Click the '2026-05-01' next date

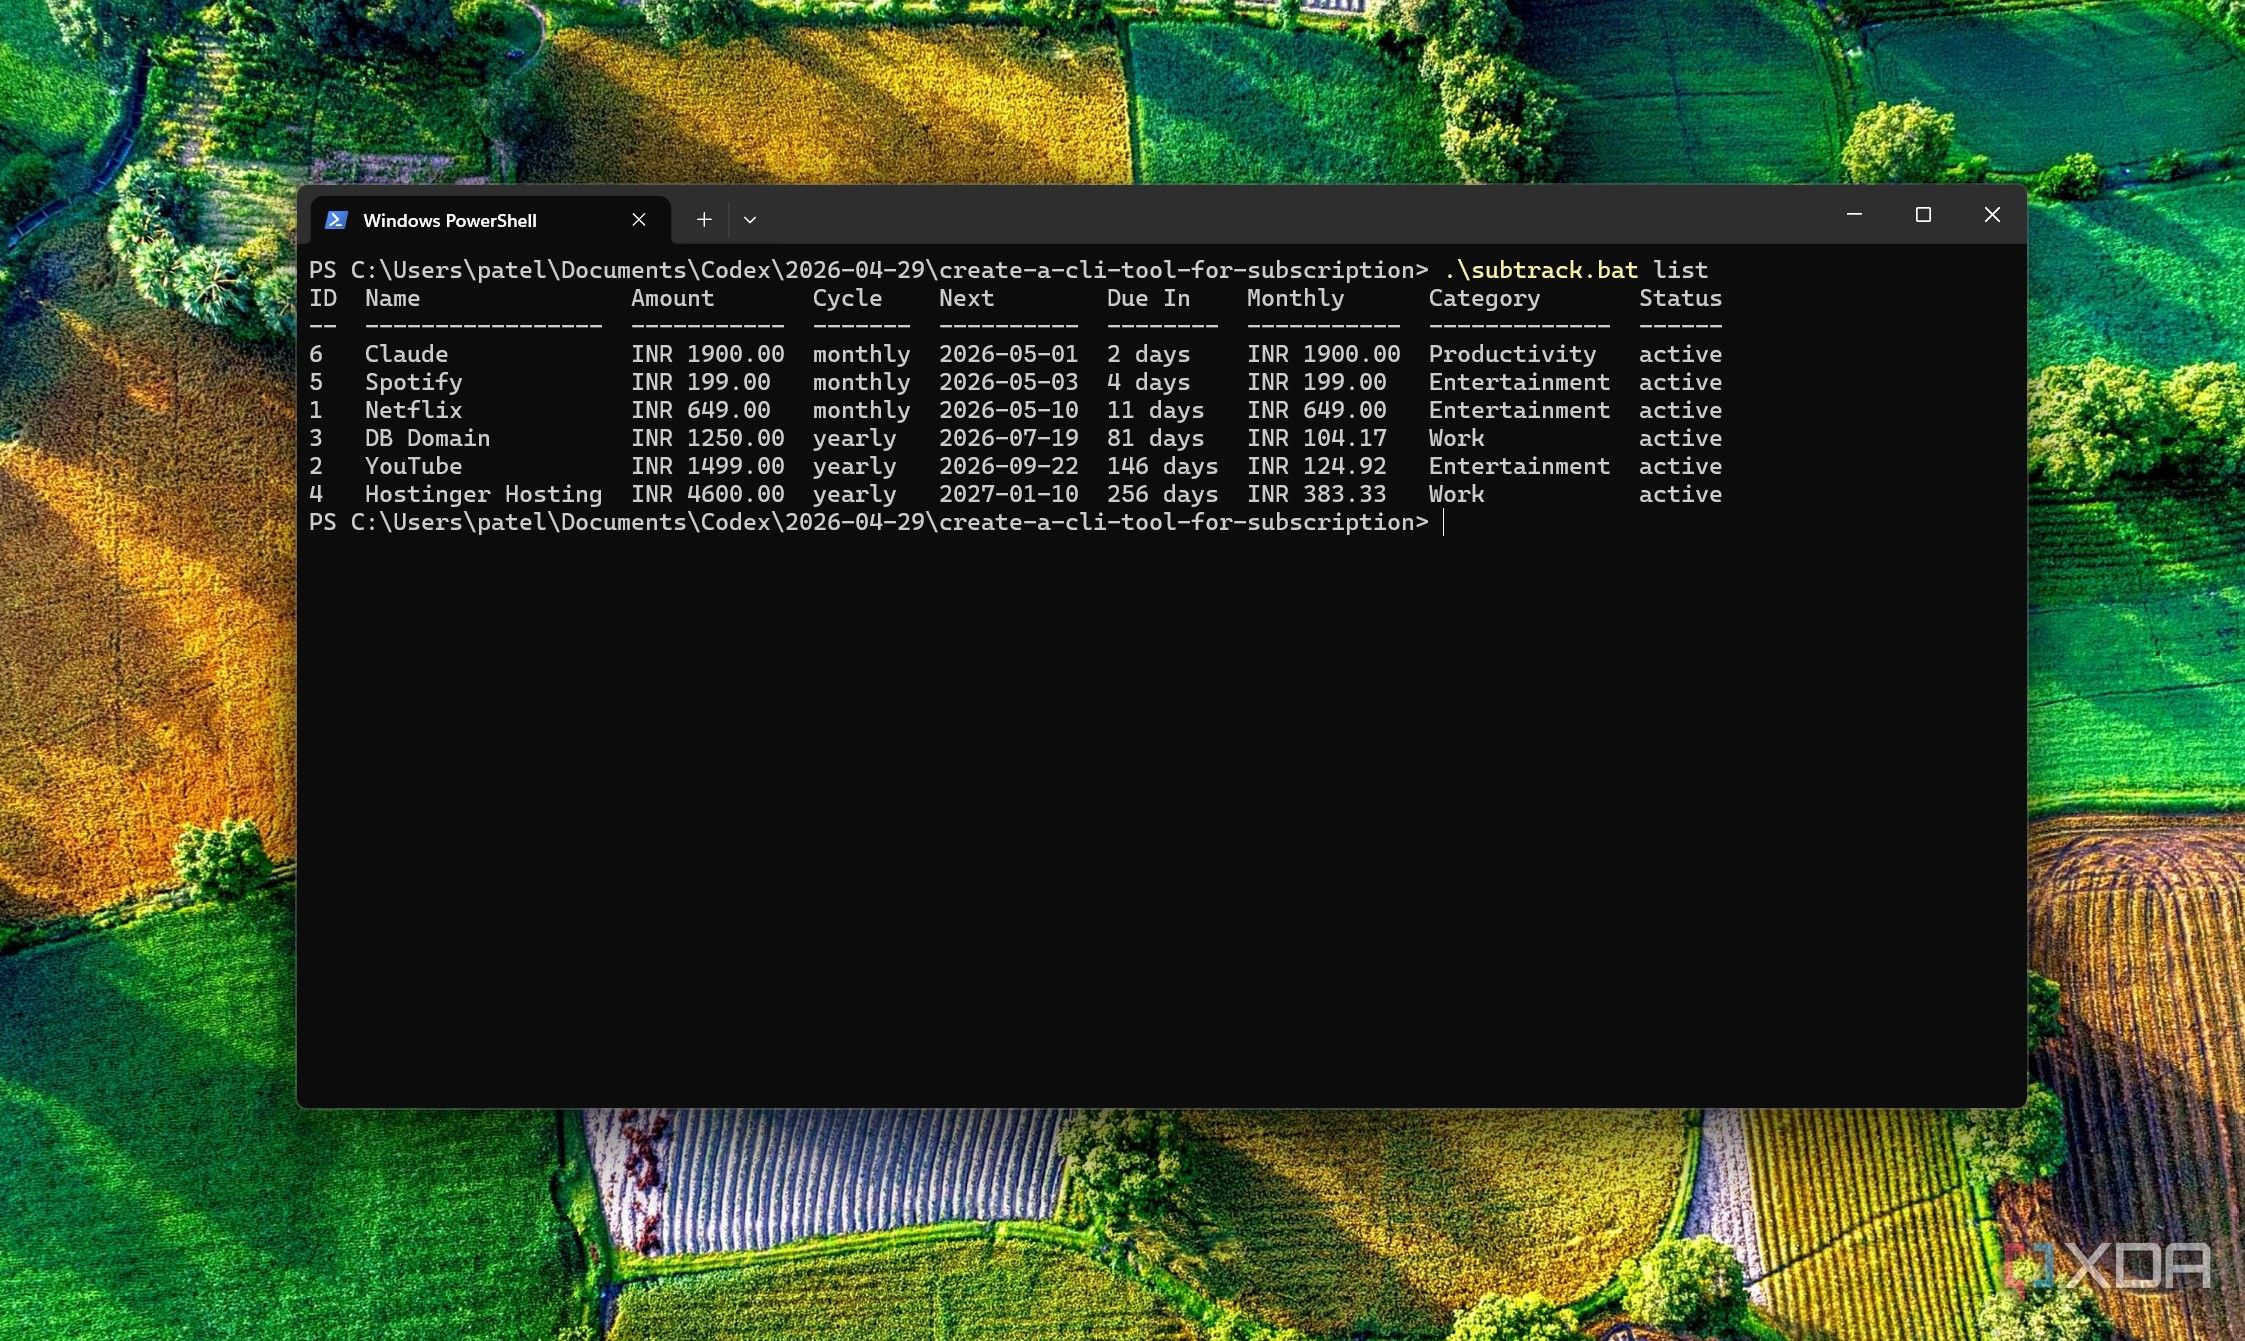(x=1008, y=354)
